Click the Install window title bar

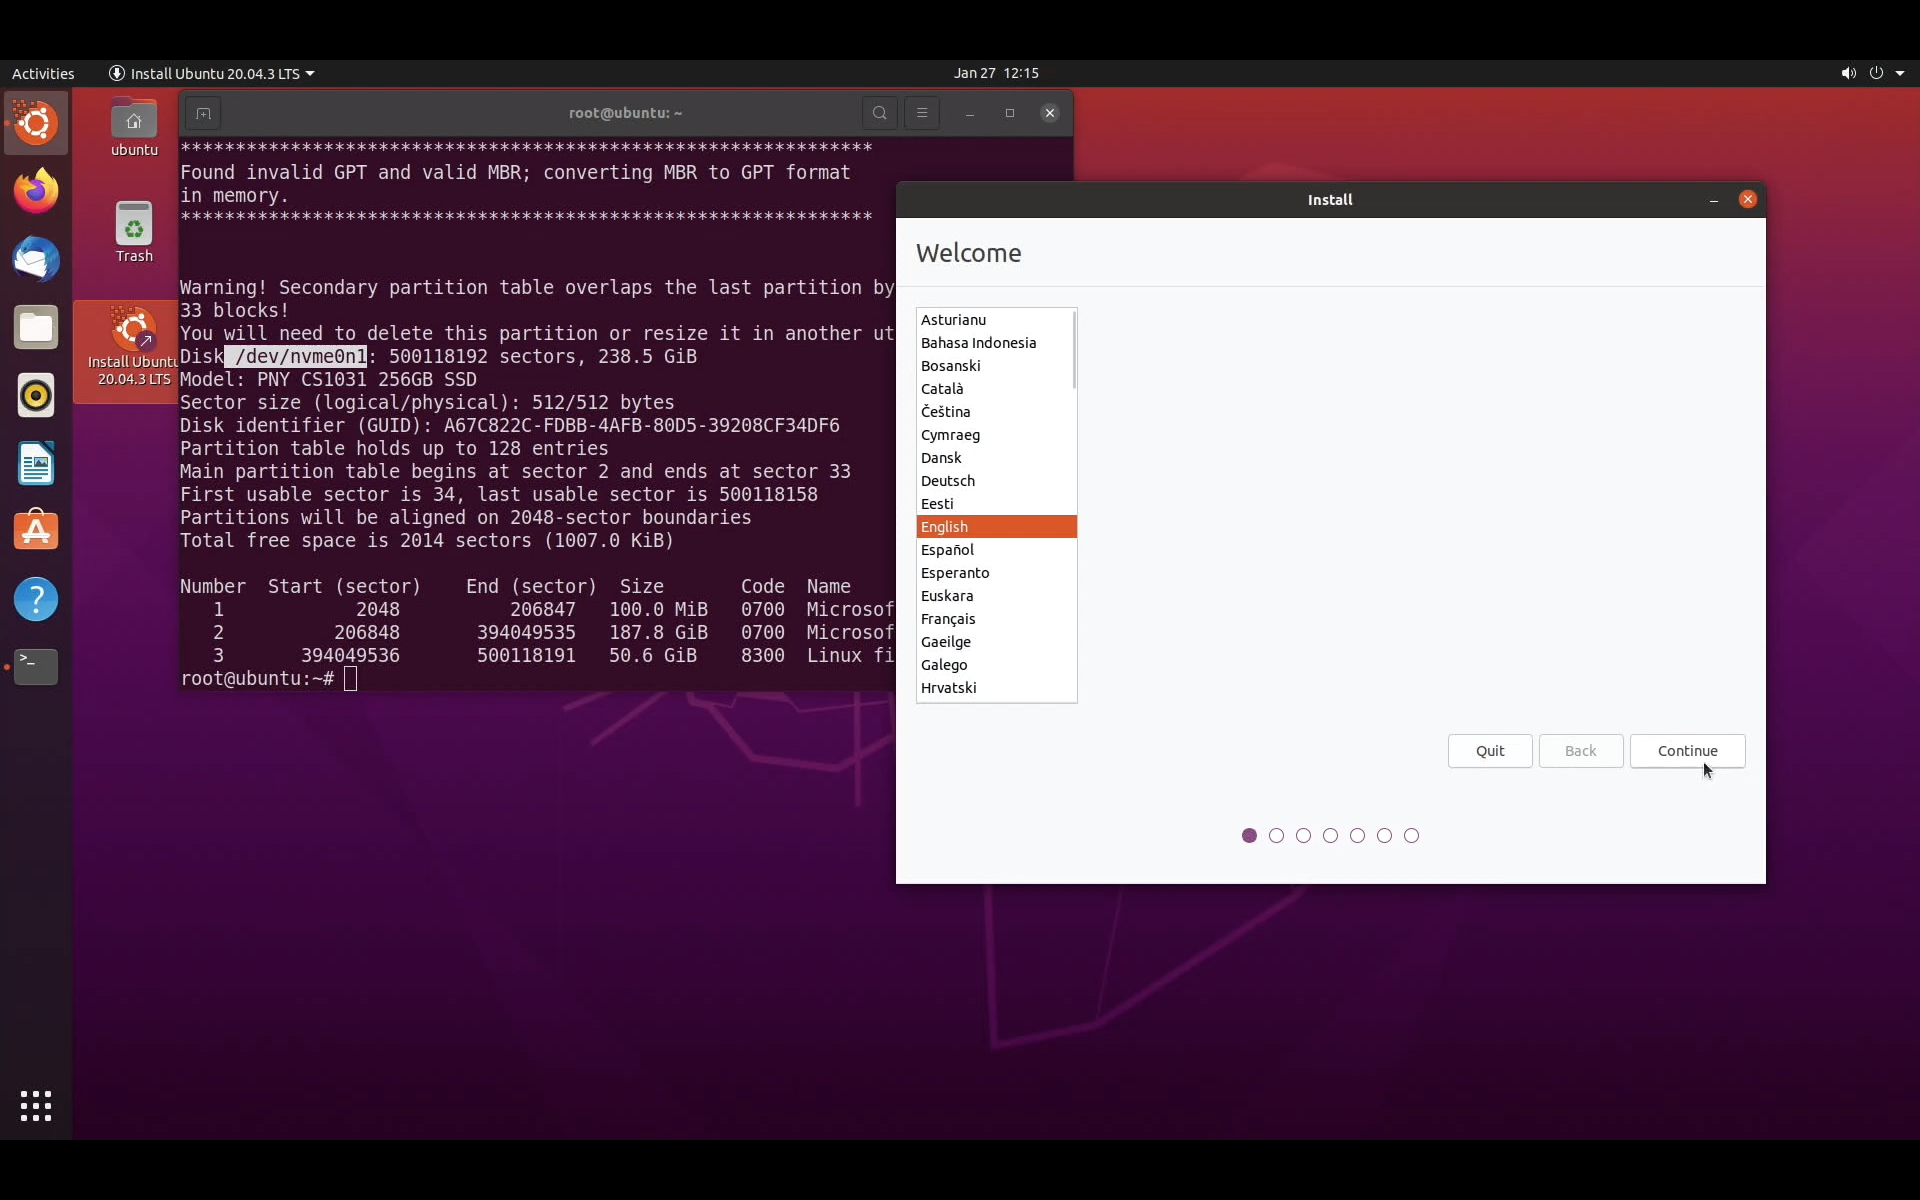point(1330,200)
